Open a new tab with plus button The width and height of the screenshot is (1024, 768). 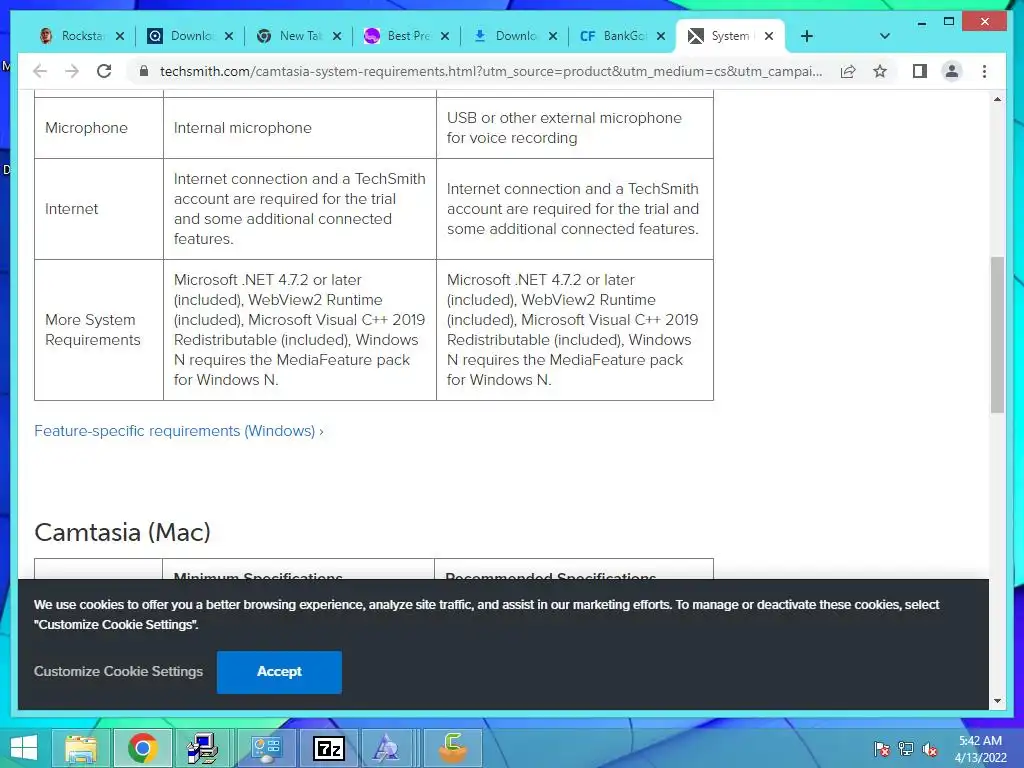pyautogui.click(x=807, y=36)
